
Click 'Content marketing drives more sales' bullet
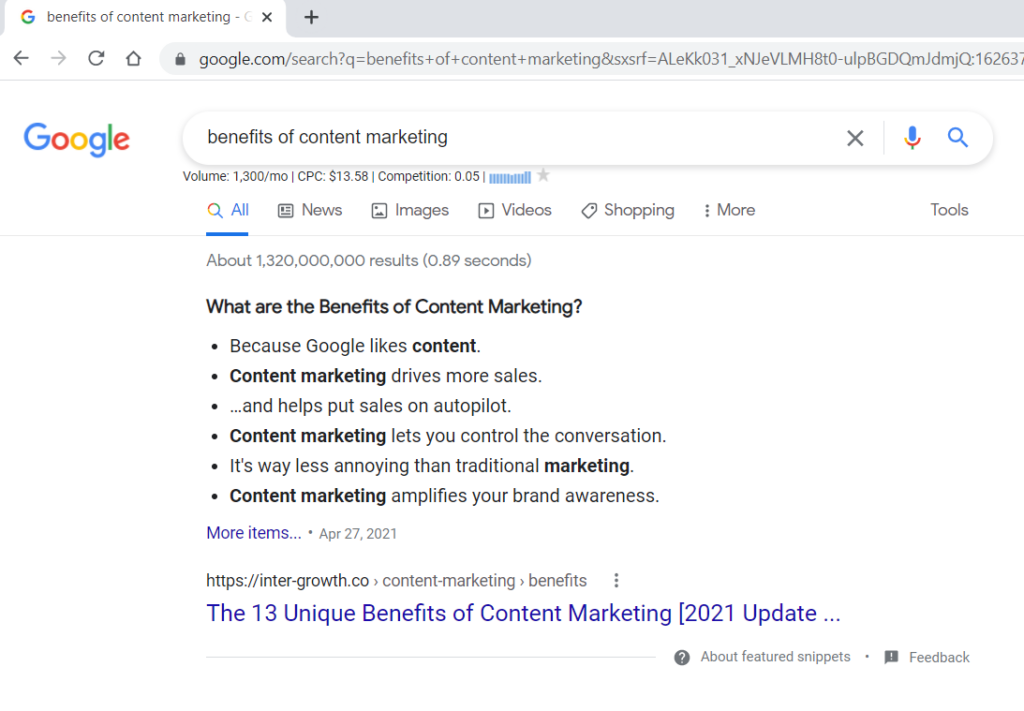point(385,376)
